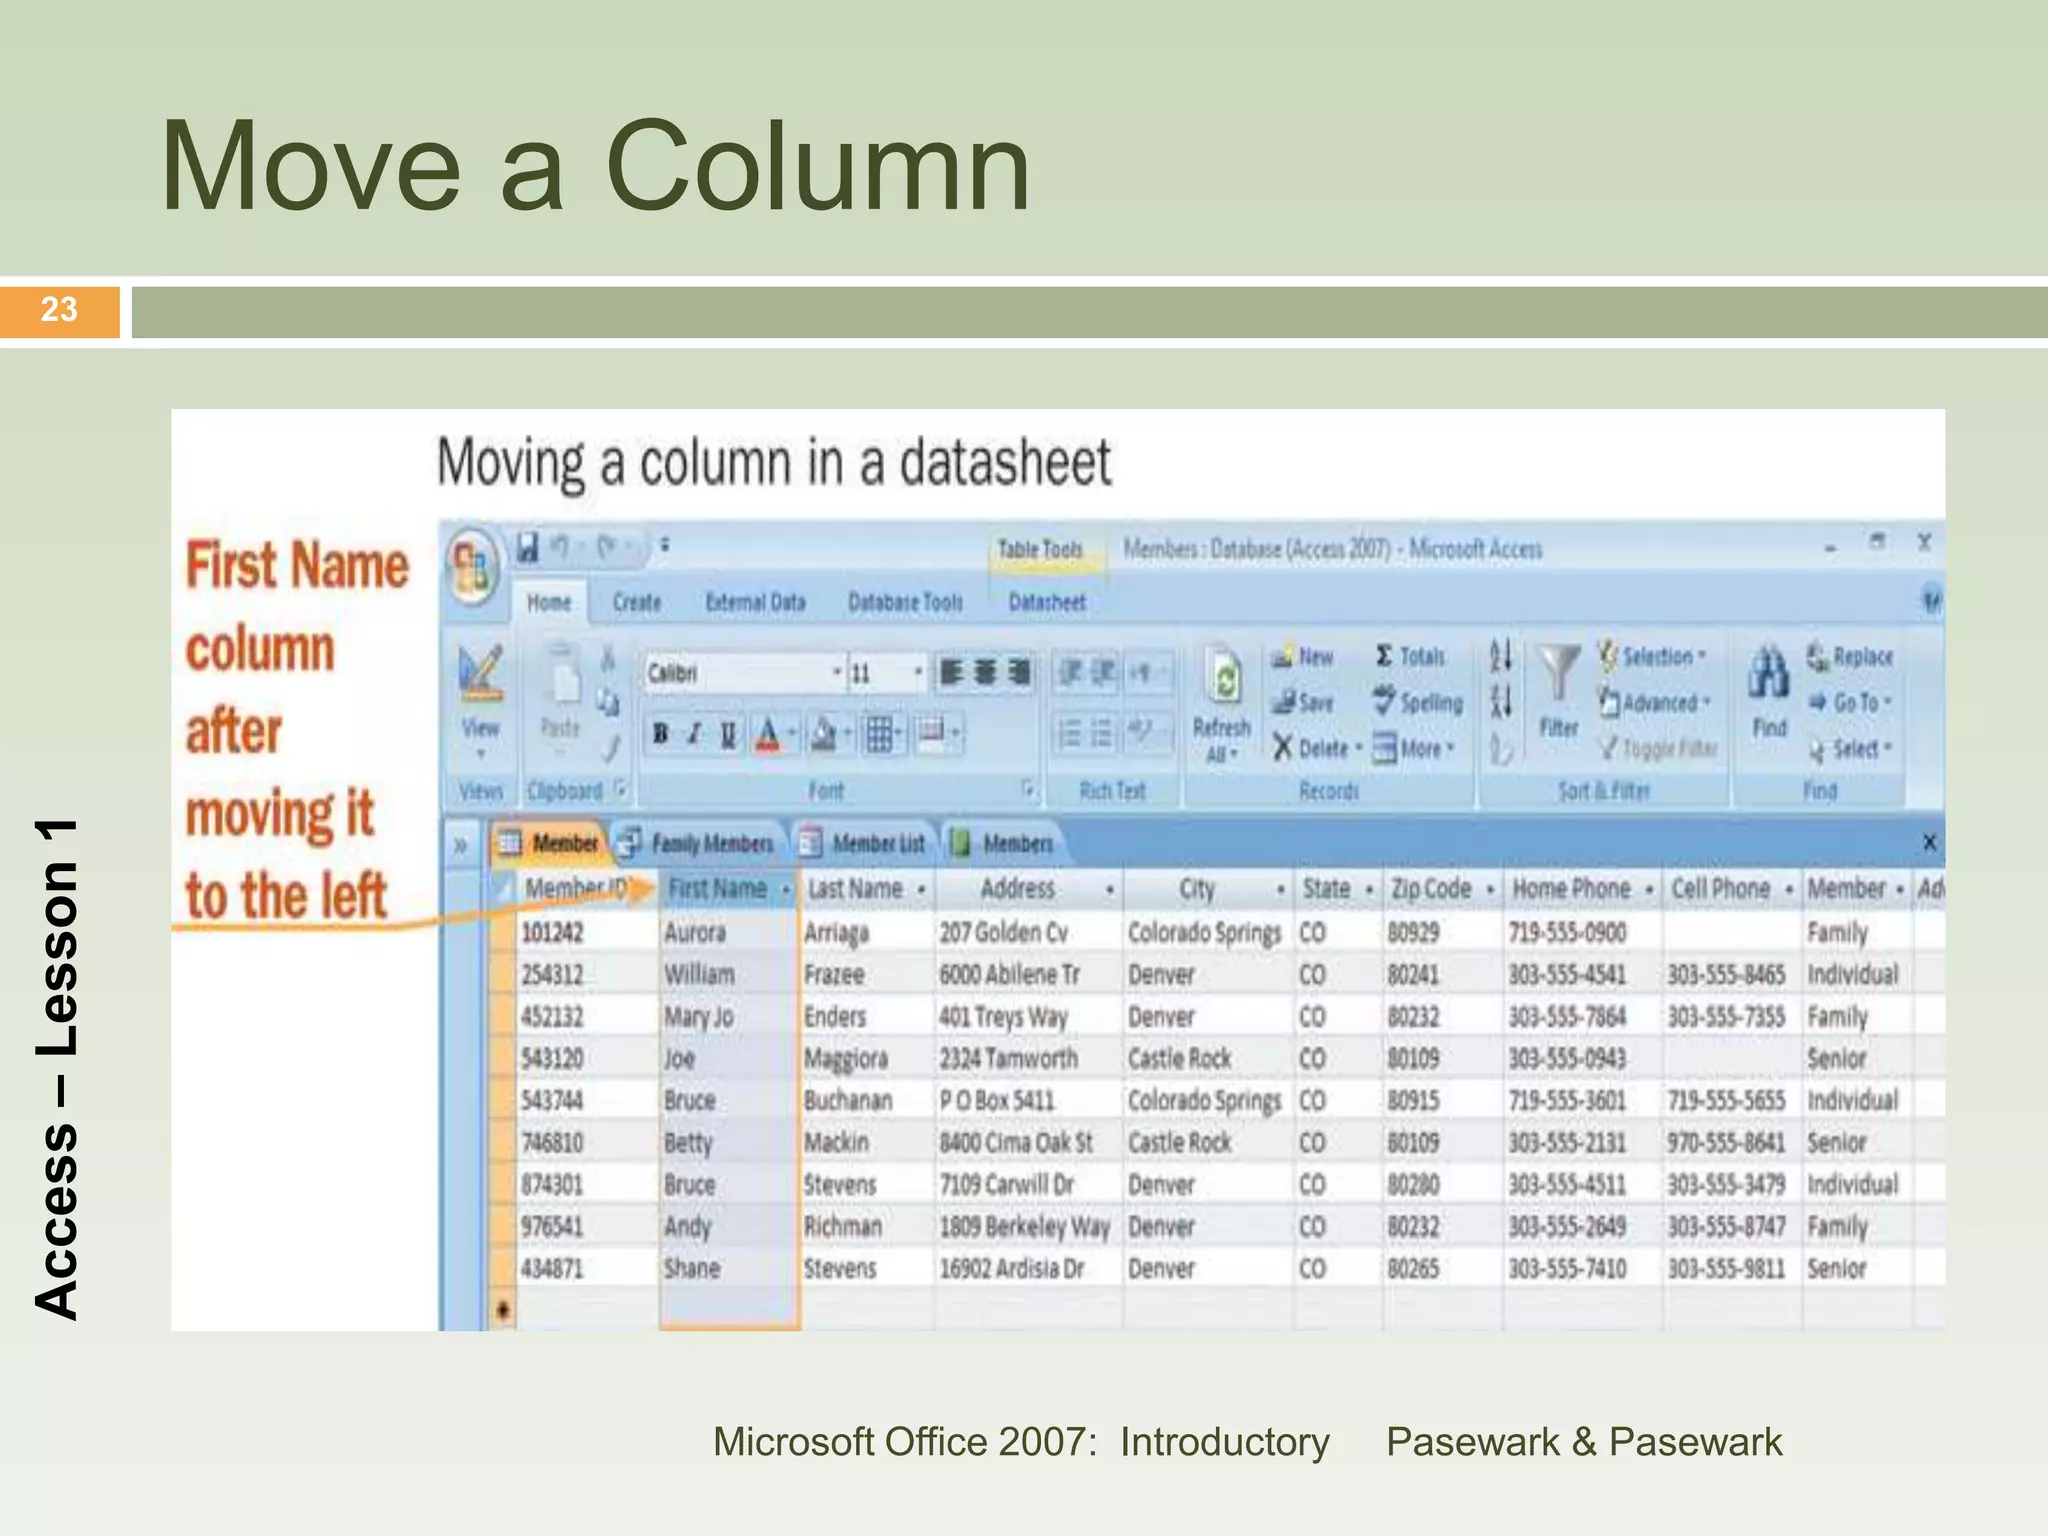Image resolution: width=2048 pixels, height=1536 pixels.
Task: Click New record button
Action: click(1303, 657)
